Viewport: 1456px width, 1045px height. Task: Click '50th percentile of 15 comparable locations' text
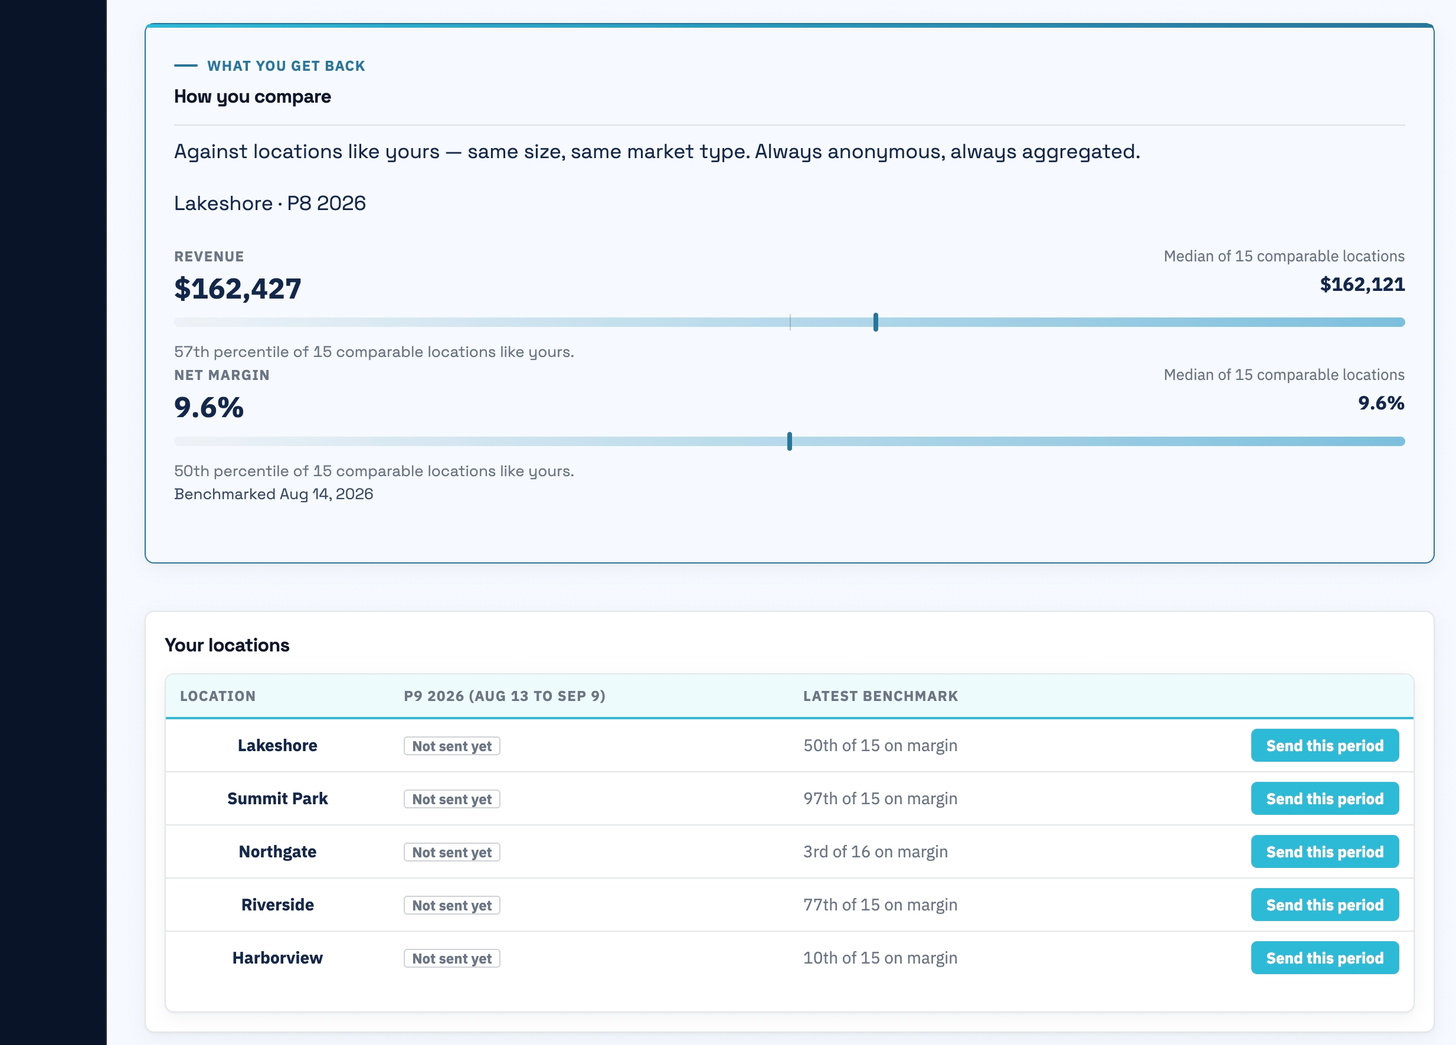pos(374,471)
